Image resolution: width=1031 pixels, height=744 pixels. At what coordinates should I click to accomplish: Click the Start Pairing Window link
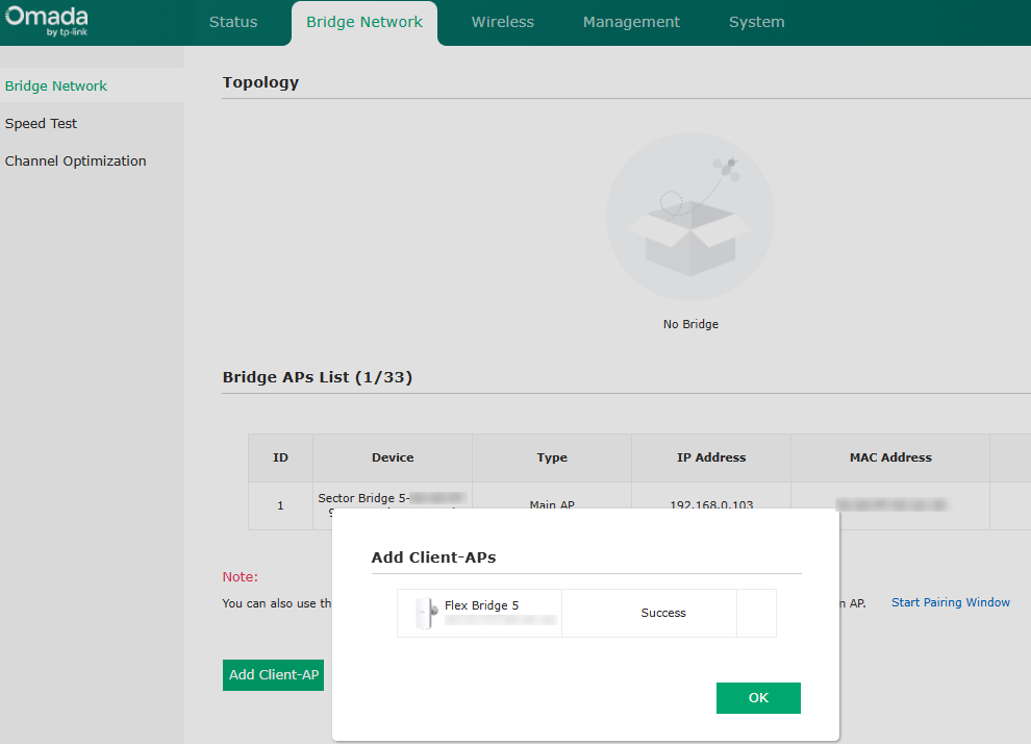coord(950,602)
